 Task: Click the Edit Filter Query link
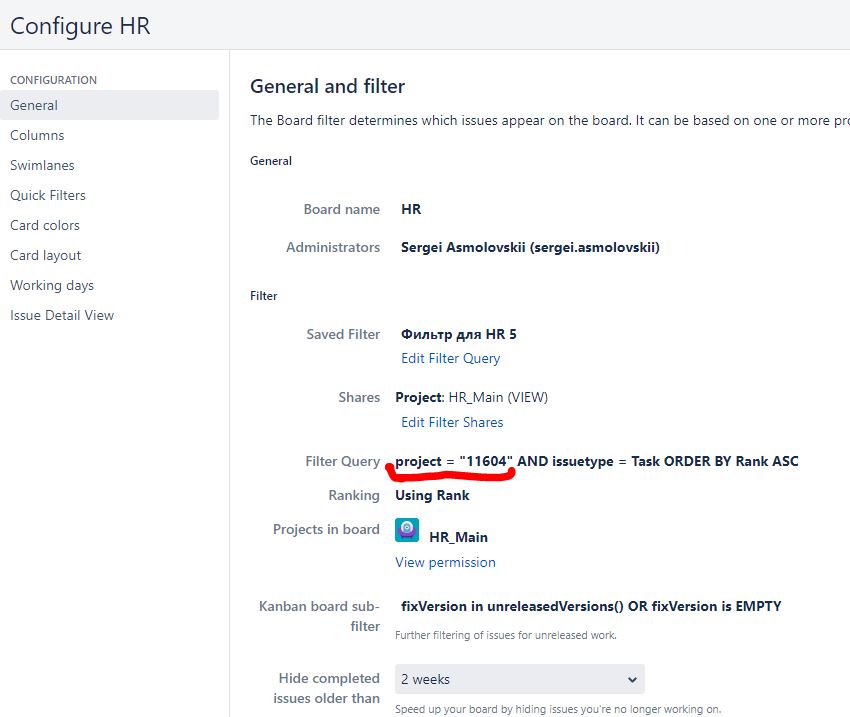click(450, 358)
